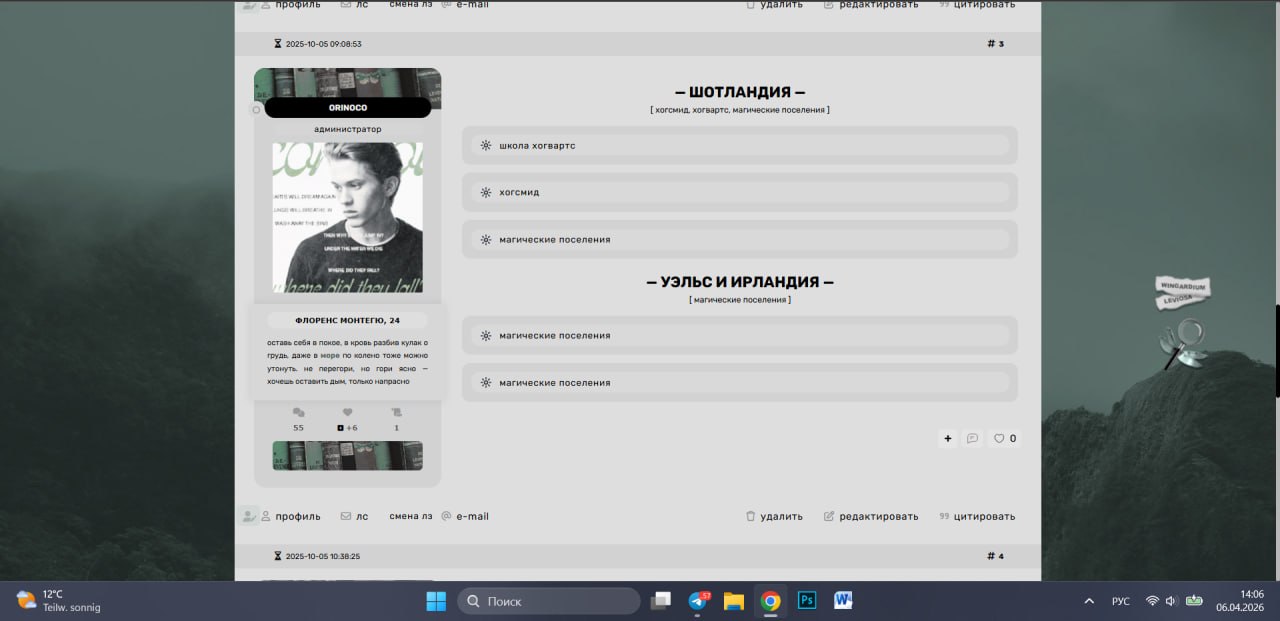Click the Task View icon in the taskbar

[x=660, y=601]
